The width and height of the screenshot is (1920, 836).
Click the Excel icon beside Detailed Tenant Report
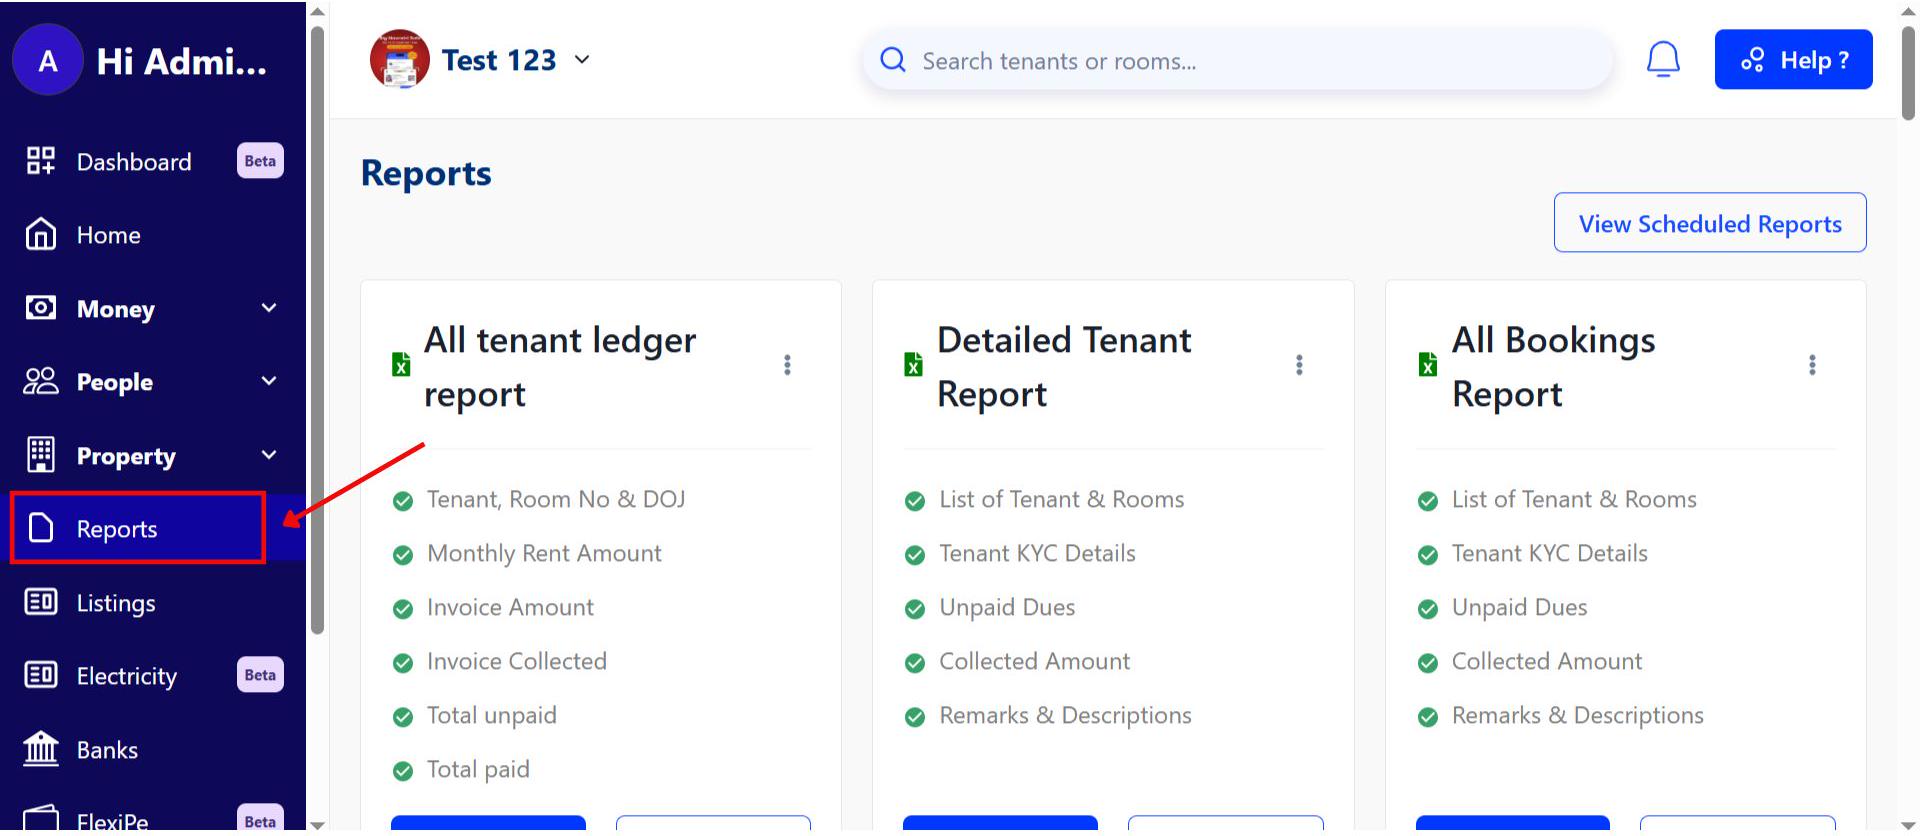pyautogui.click(x=913, y=365)
